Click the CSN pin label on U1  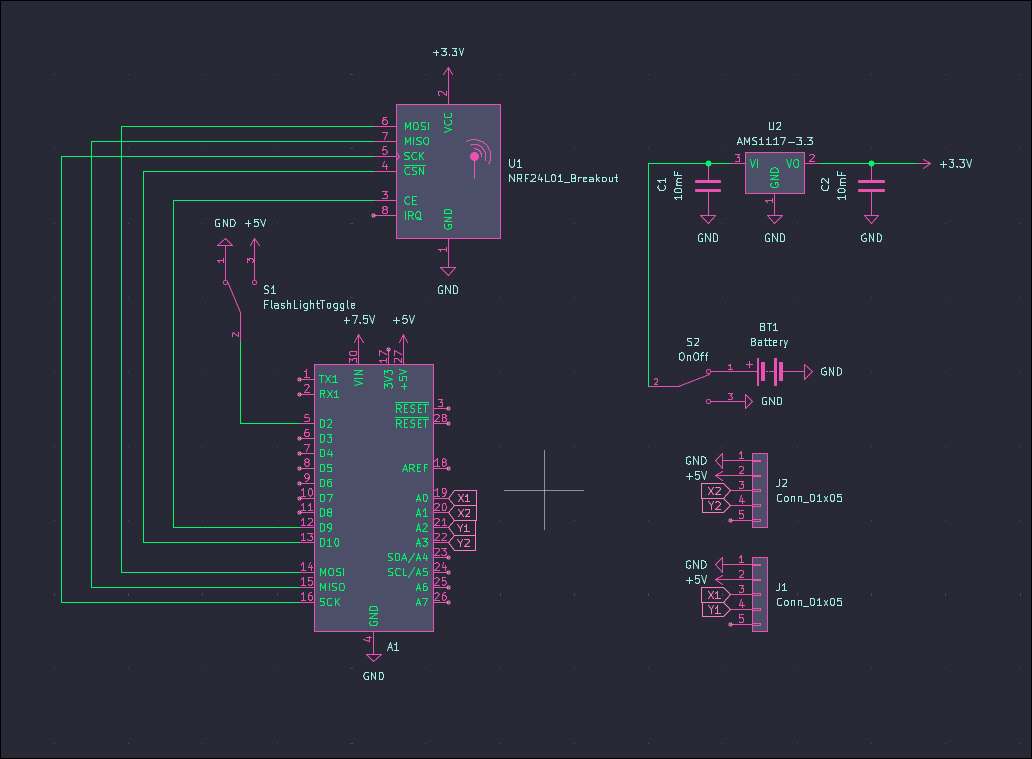click(414, 171)
